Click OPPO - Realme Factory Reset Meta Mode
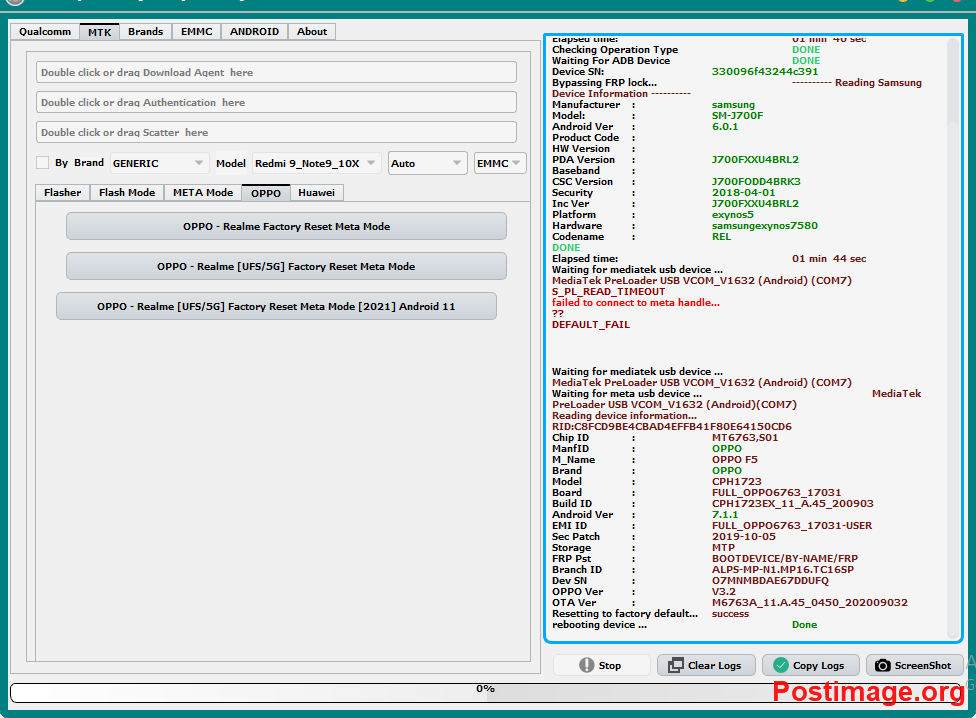976x718 pixels. pos(286,227)
